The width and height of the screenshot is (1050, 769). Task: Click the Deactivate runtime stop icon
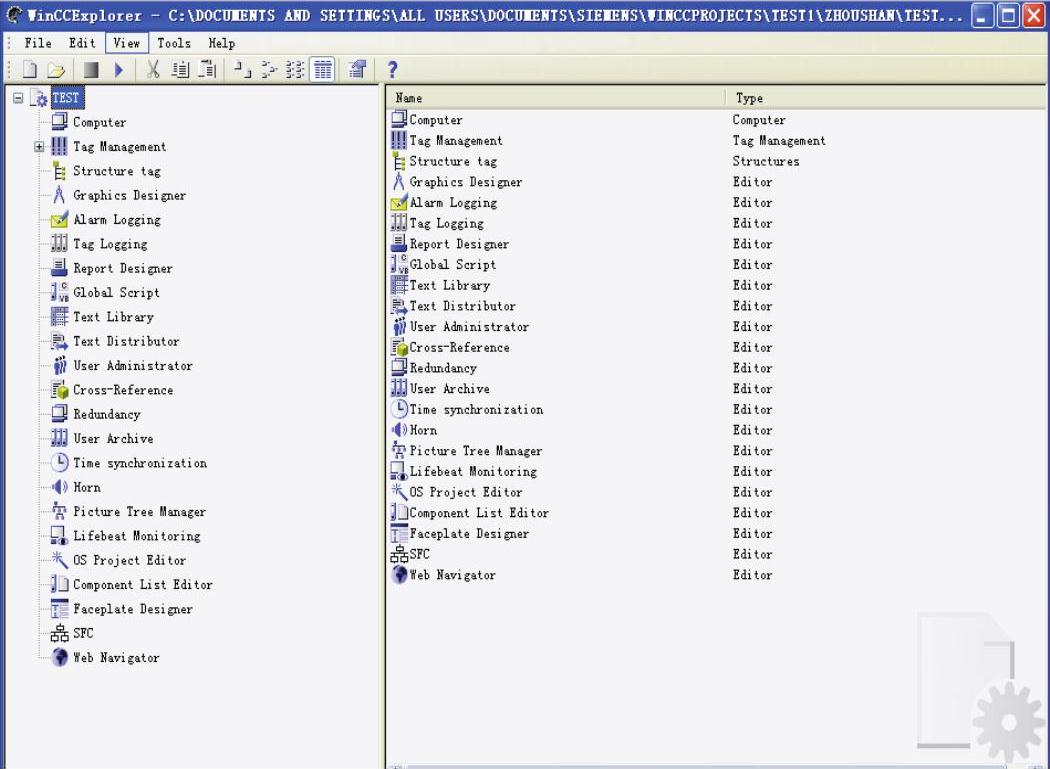click(x=90, y=69)
